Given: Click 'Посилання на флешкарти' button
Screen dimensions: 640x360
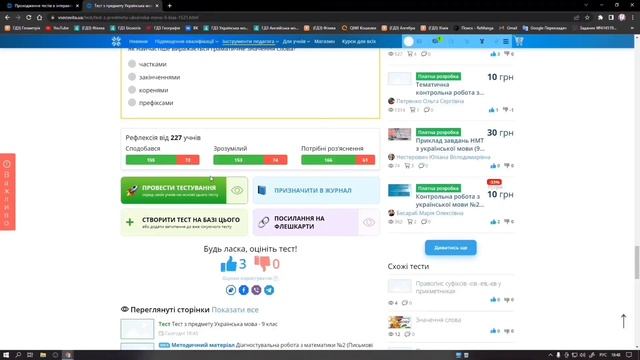Looking at the screenshot, I should (x=306, y=222).
